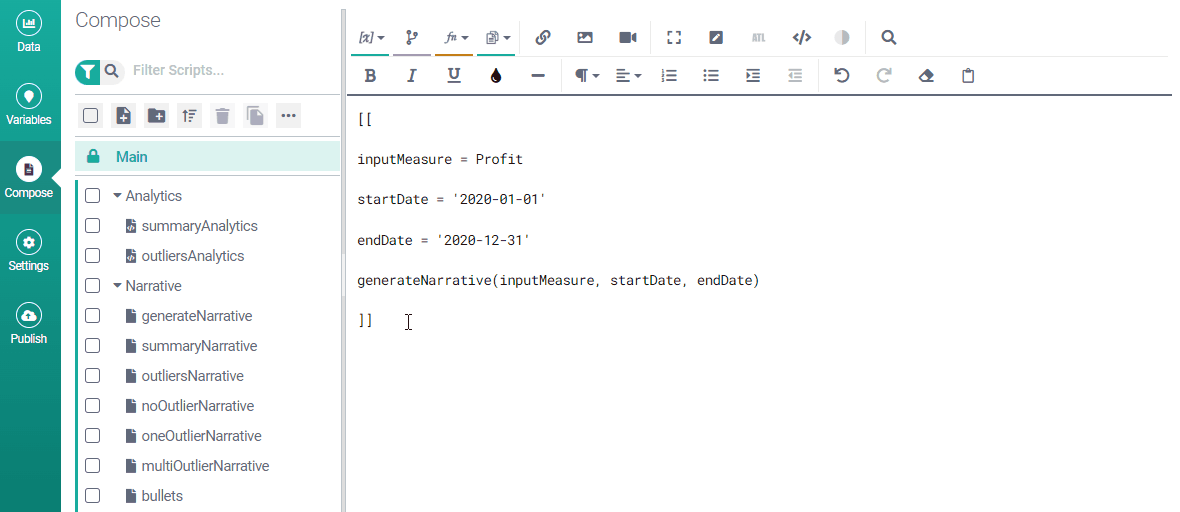Insert a horizontal line
The image size is (1180, 512).
(x=537, y=76)
